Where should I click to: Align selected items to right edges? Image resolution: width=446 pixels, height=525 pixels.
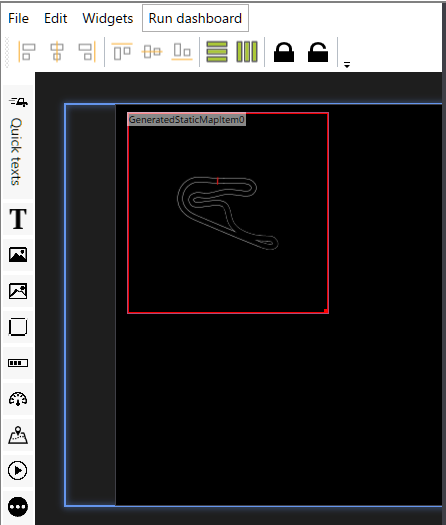tap(87, 52)
